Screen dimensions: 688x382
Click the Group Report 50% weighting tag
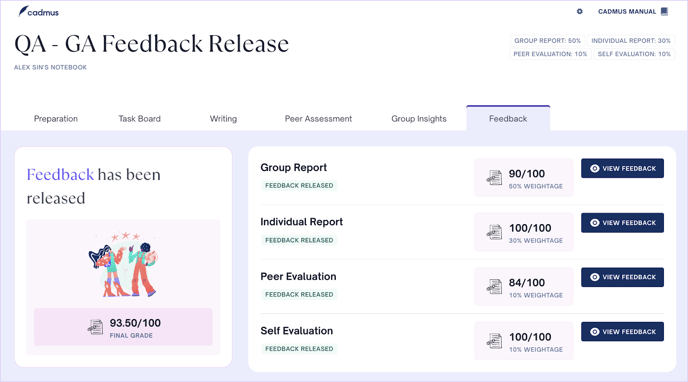point(547,40)
